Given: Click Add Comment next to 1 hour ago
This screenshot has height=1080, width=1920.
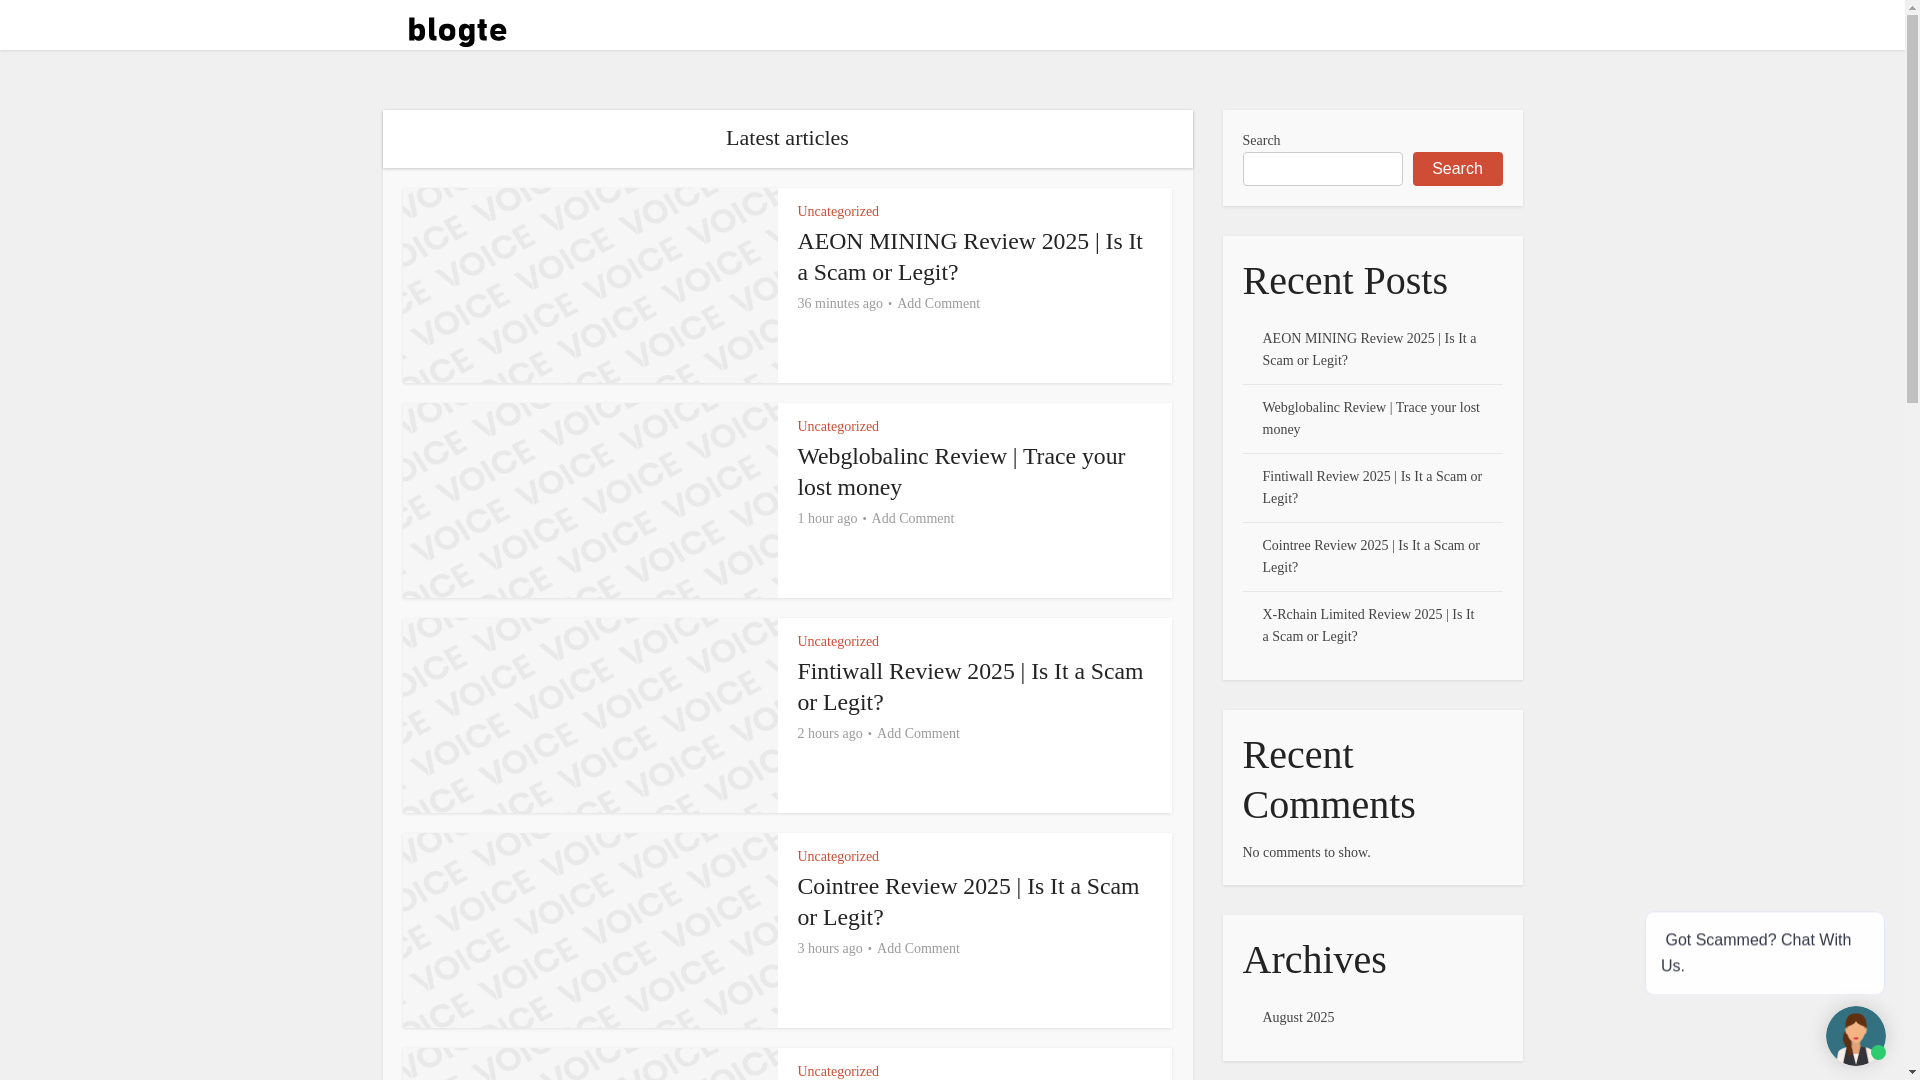Looking at the screenshot, I should click(912, 518).
